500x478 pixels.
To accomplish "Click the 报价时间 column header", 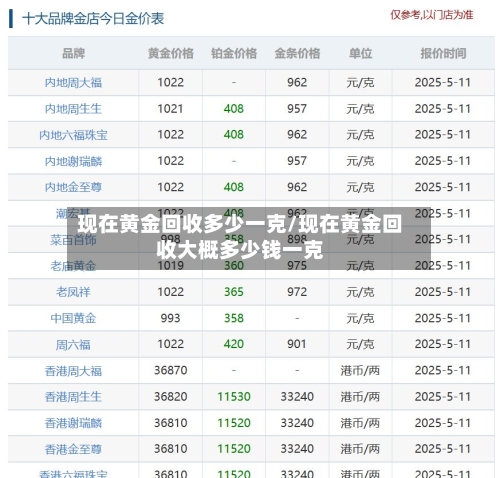I will point(443,53).
